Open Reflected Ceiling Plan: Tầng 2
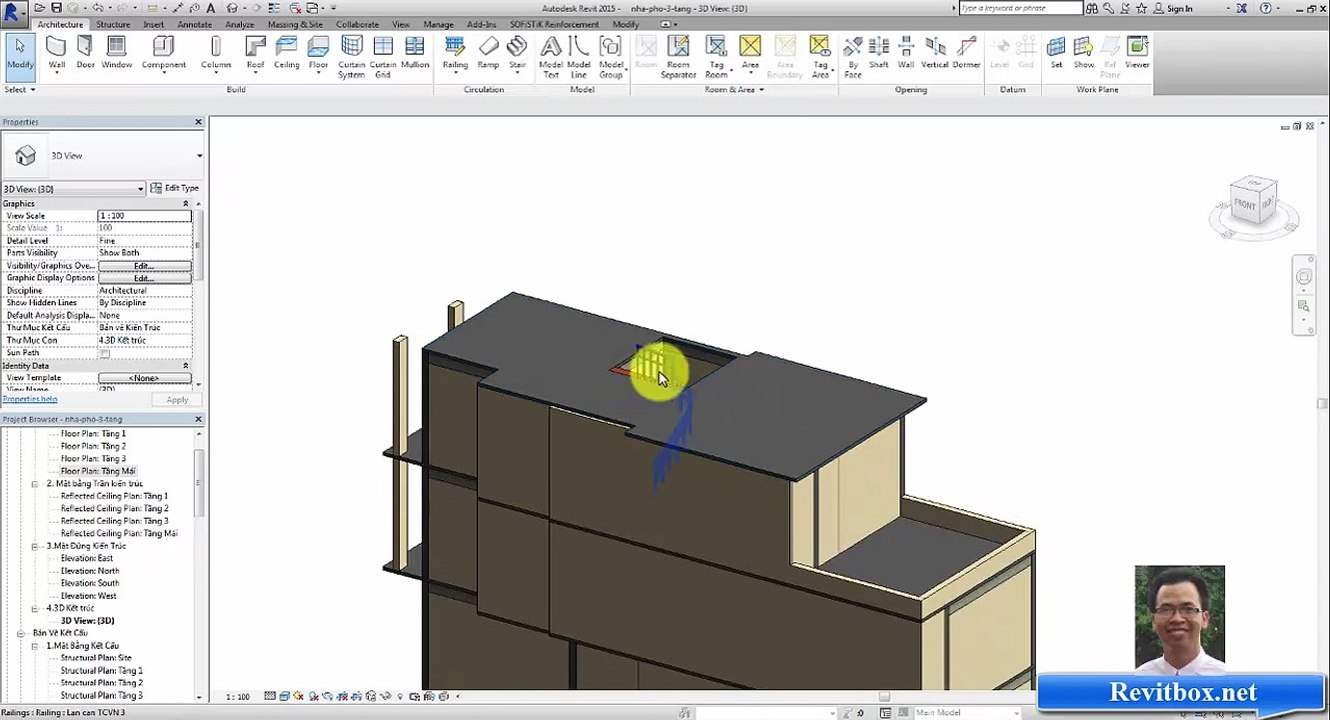The width and height of the screenshot is (1330, 720). tap(114, 509)
